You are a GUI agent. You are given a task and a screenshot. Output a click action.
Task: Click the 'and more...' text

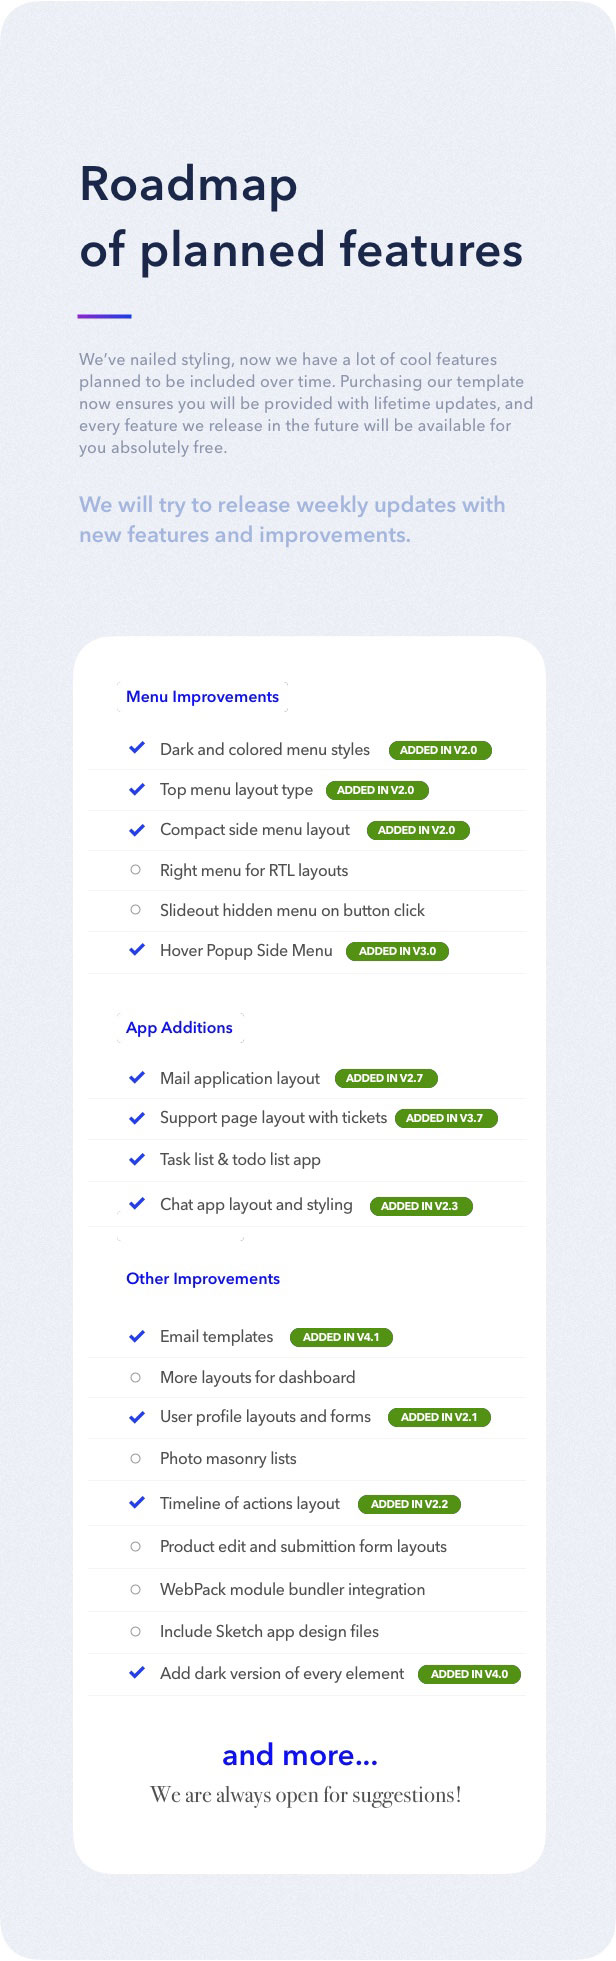300,1754
